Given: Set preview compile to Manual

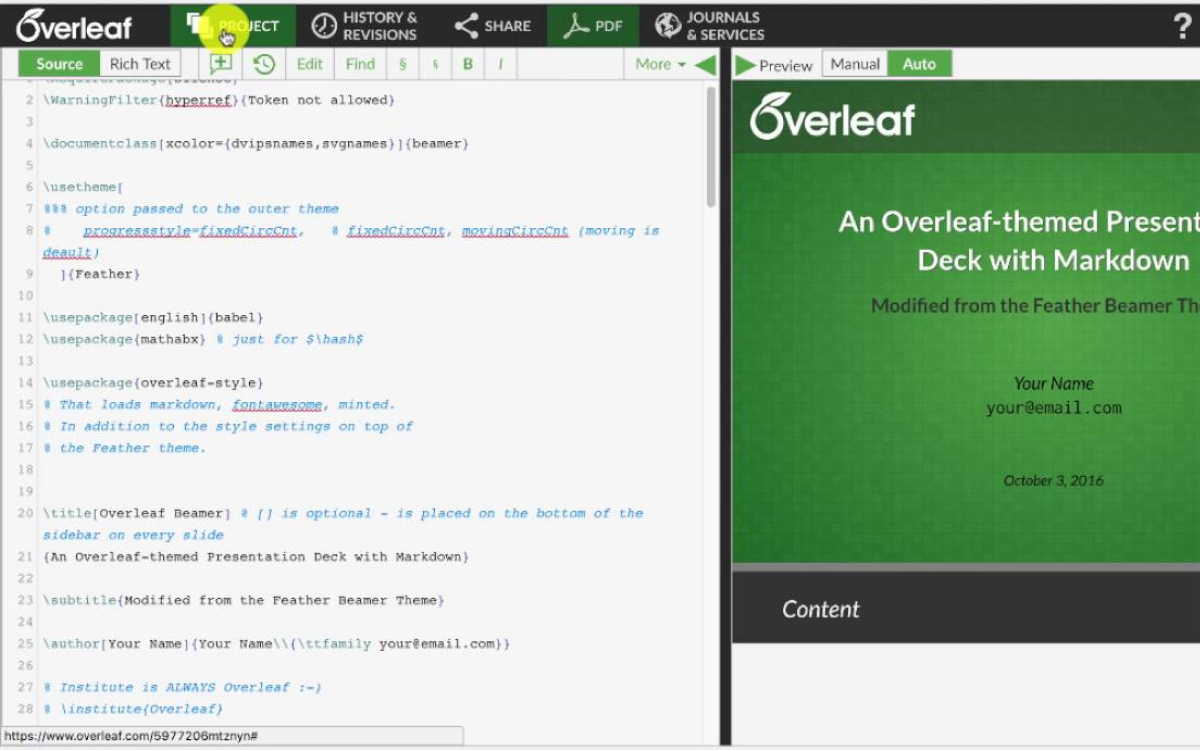Looking at the screenshot, I should point(855,64).
